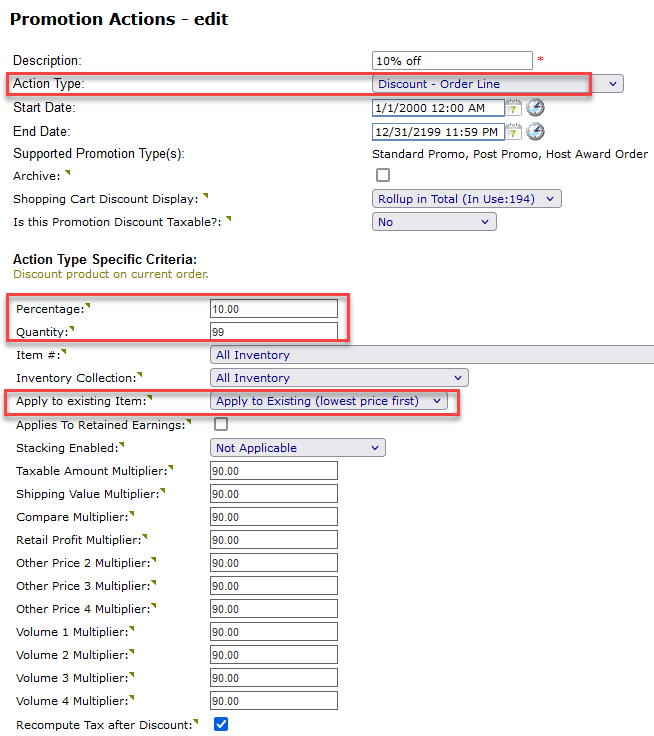Open the Action Type dropdown
Viewport: 654px width, 736px height.
(497, 84)
